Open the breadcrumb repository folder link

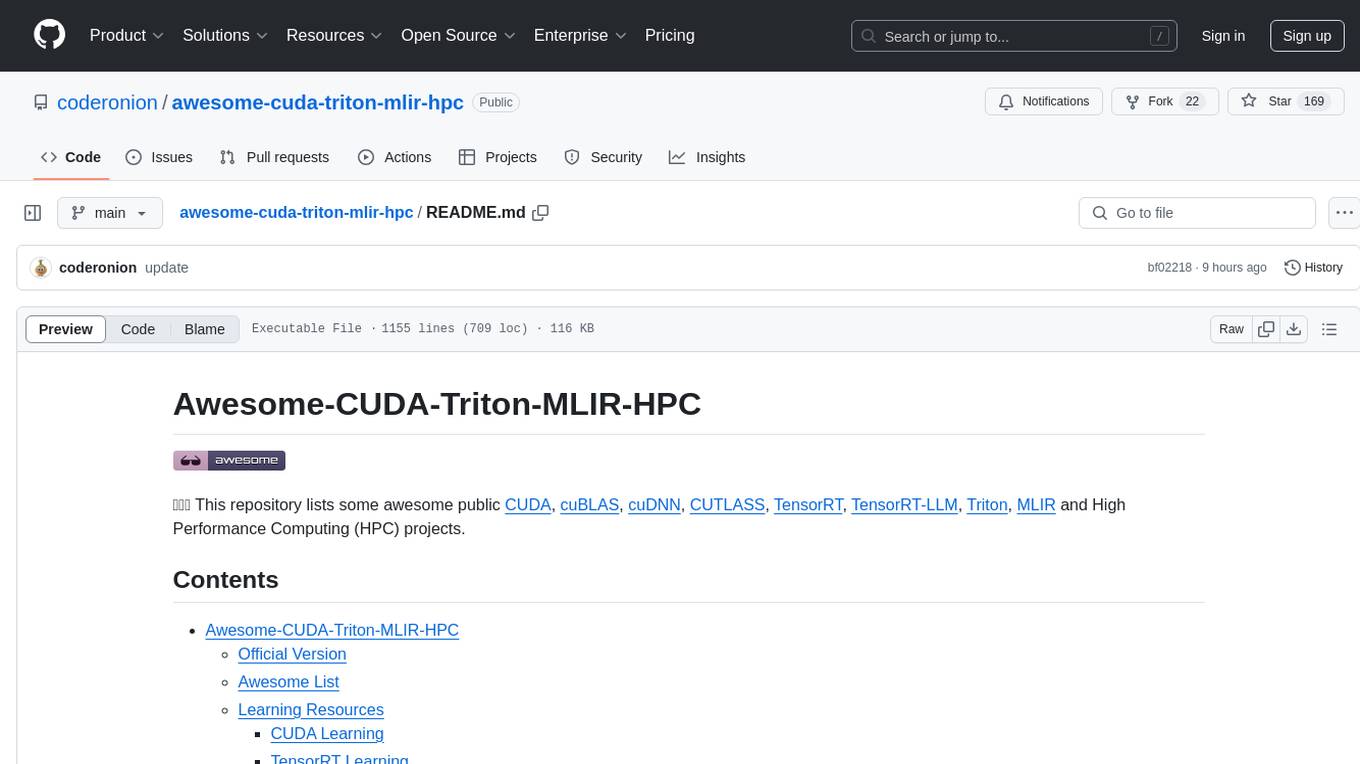[x=296, y=212]
